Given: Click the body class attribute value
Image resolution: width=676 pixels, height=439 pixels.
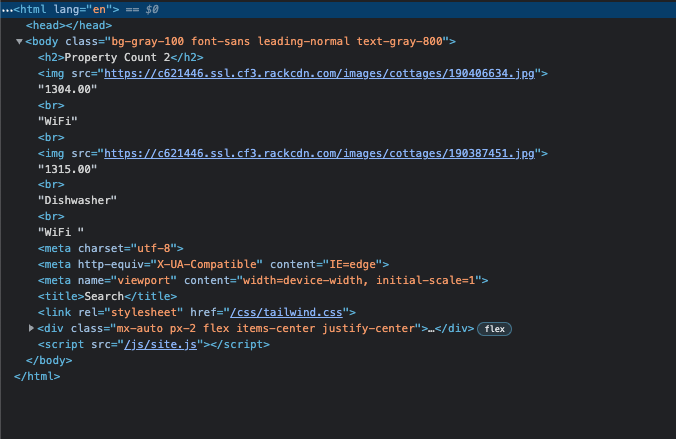Looking at the screenshot, I should (x=277, y=41).
